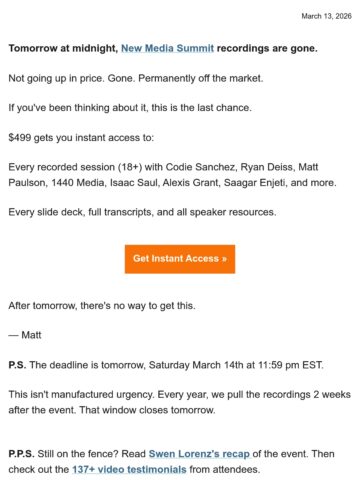
Task: Click the Get Instant Access button
Action: click(x=180, y=259)
